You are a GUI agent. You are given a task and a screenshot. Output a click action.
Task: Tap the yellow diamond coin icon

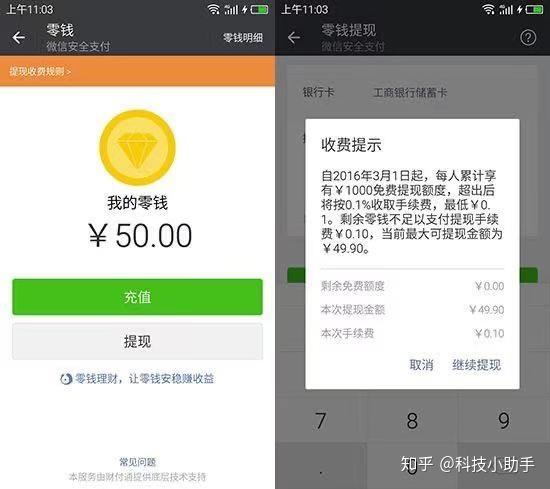pos(138,147)
